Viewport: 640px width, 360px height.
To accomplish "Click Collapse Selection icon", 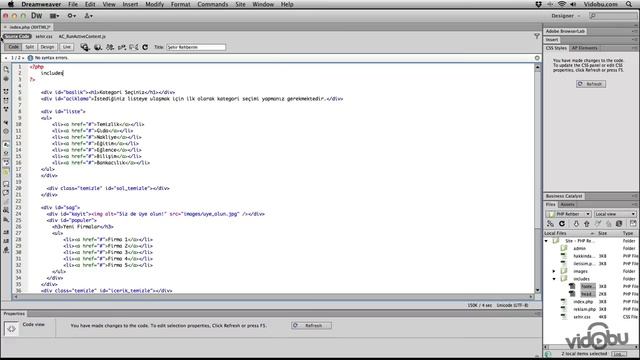I will pos(6,100).
